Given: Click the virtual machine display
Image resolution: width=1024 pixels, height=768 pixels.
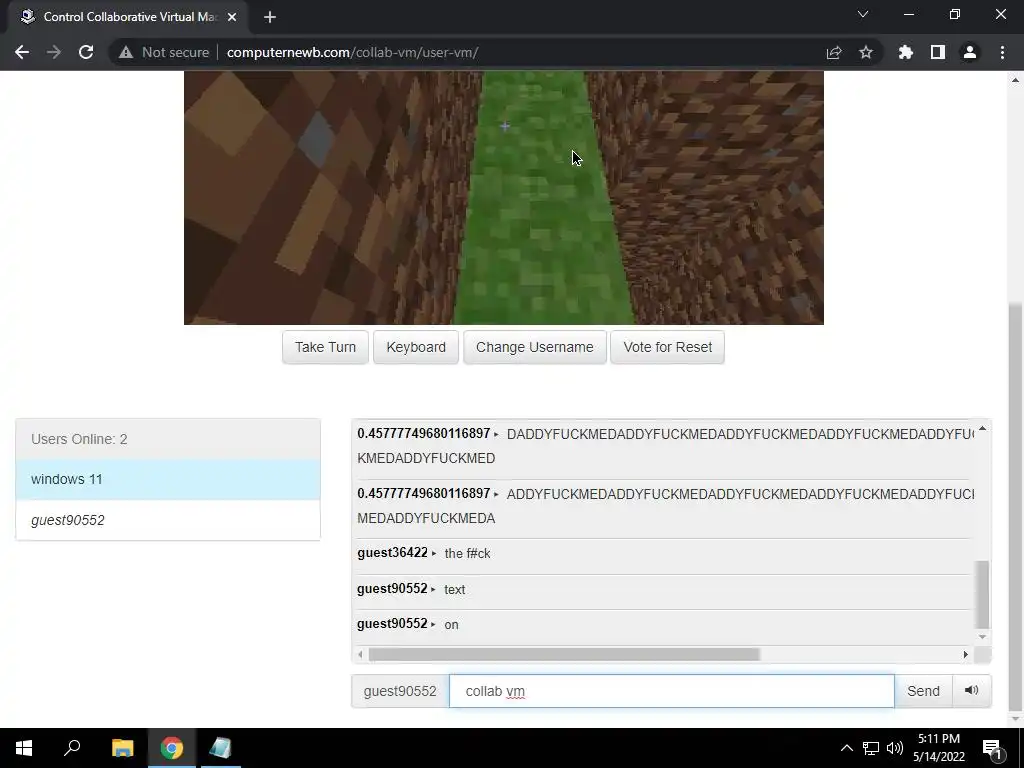Looking at the screenshot, I should [504, 197].
